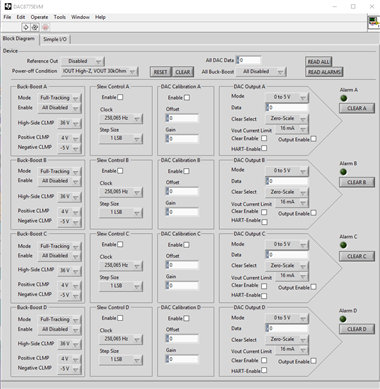The image size is (380, 389).
Task: Select the Block Diagram tab
Action: pos(19,39)
